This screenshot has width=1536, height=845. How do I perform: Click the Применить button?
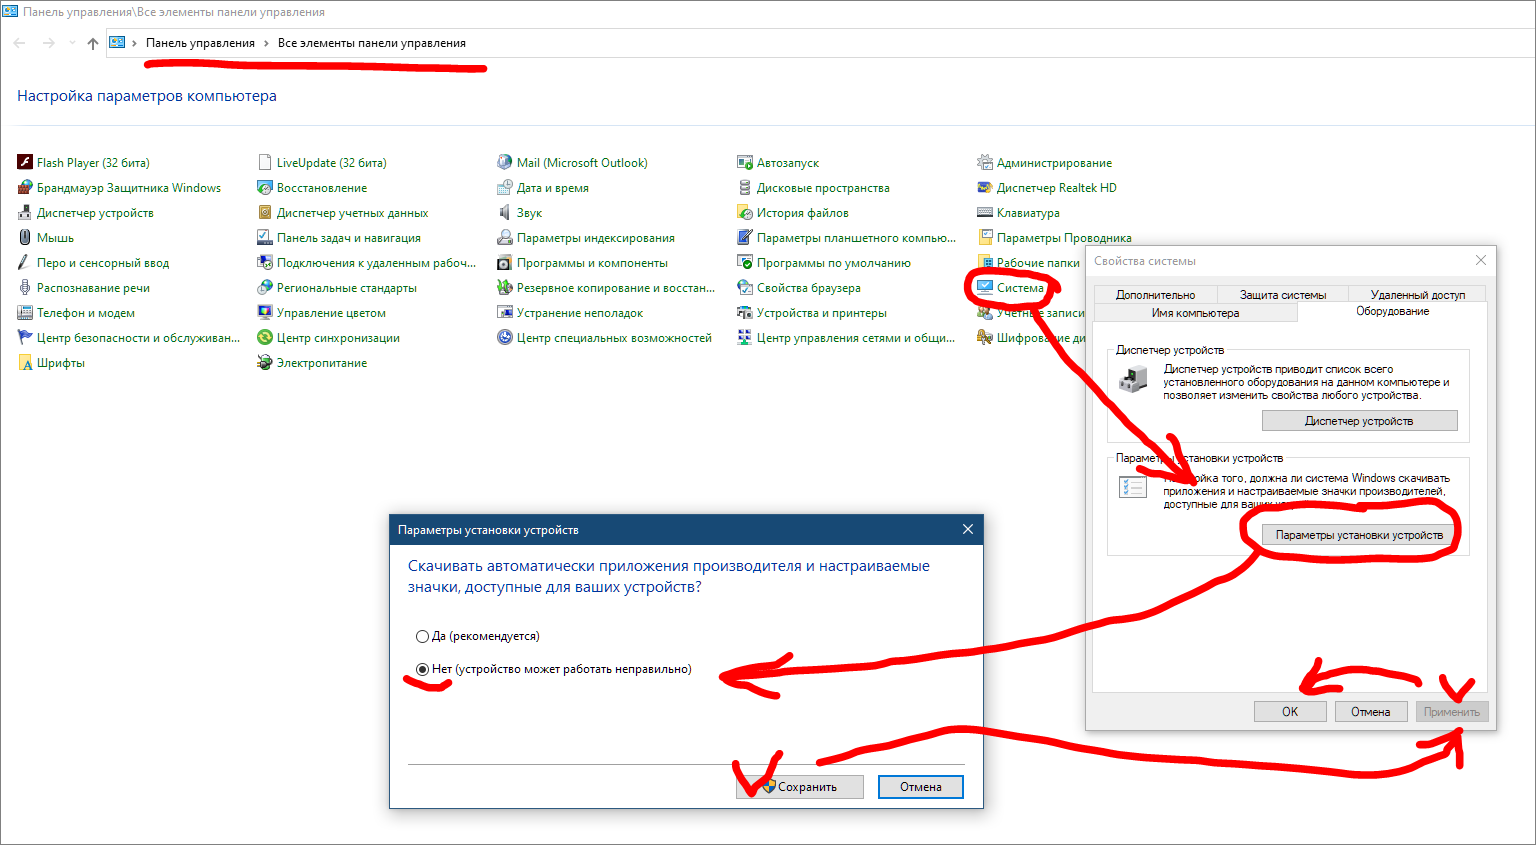coord(1452,712)
